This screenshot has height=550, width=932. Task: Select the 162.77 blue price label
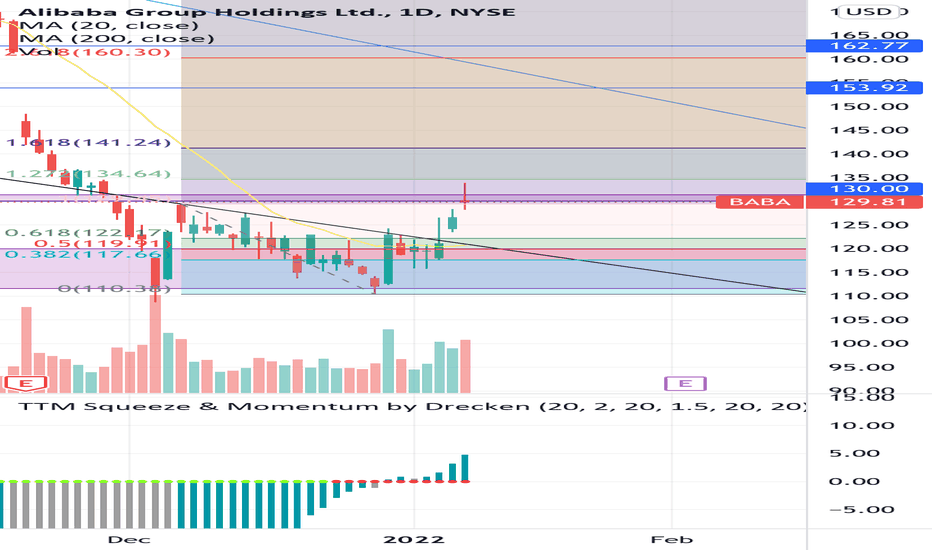[x=864, y=46]
